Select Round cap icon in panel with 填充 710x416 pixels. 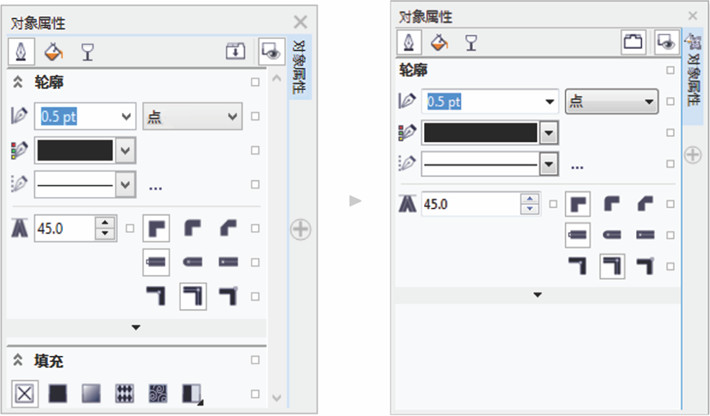coord(192,262)
